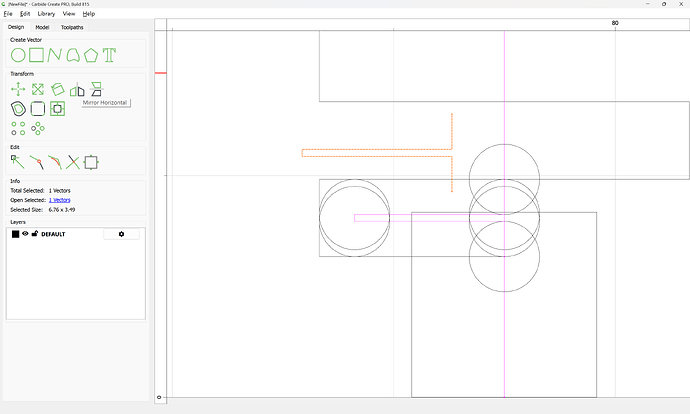Image resolution: width=690 pixels, height=414 pixels.
Task: Open the Offset Vectors tool
Action: (18, 109)
